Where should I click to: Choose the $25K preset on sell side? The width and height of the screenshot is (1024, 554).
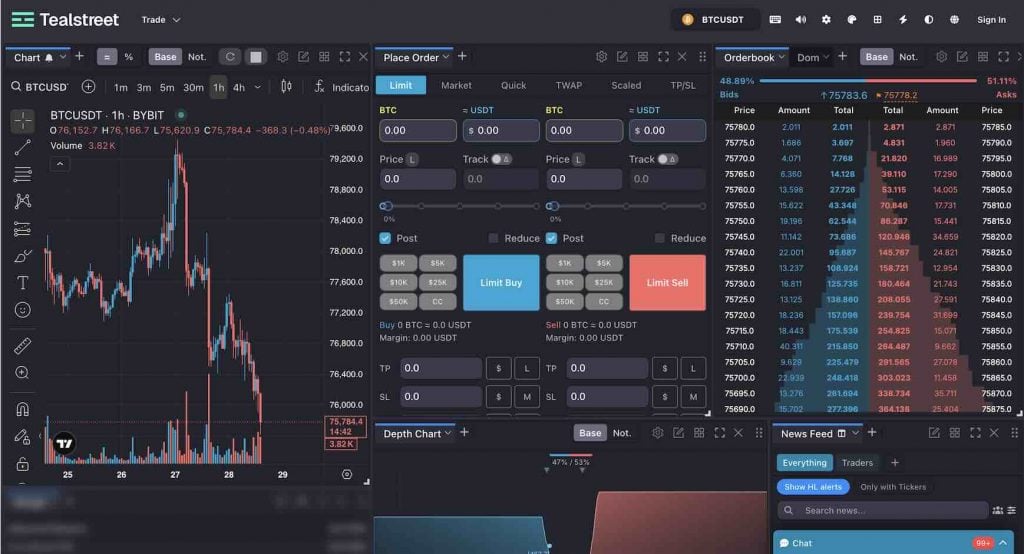coord(603,282)
